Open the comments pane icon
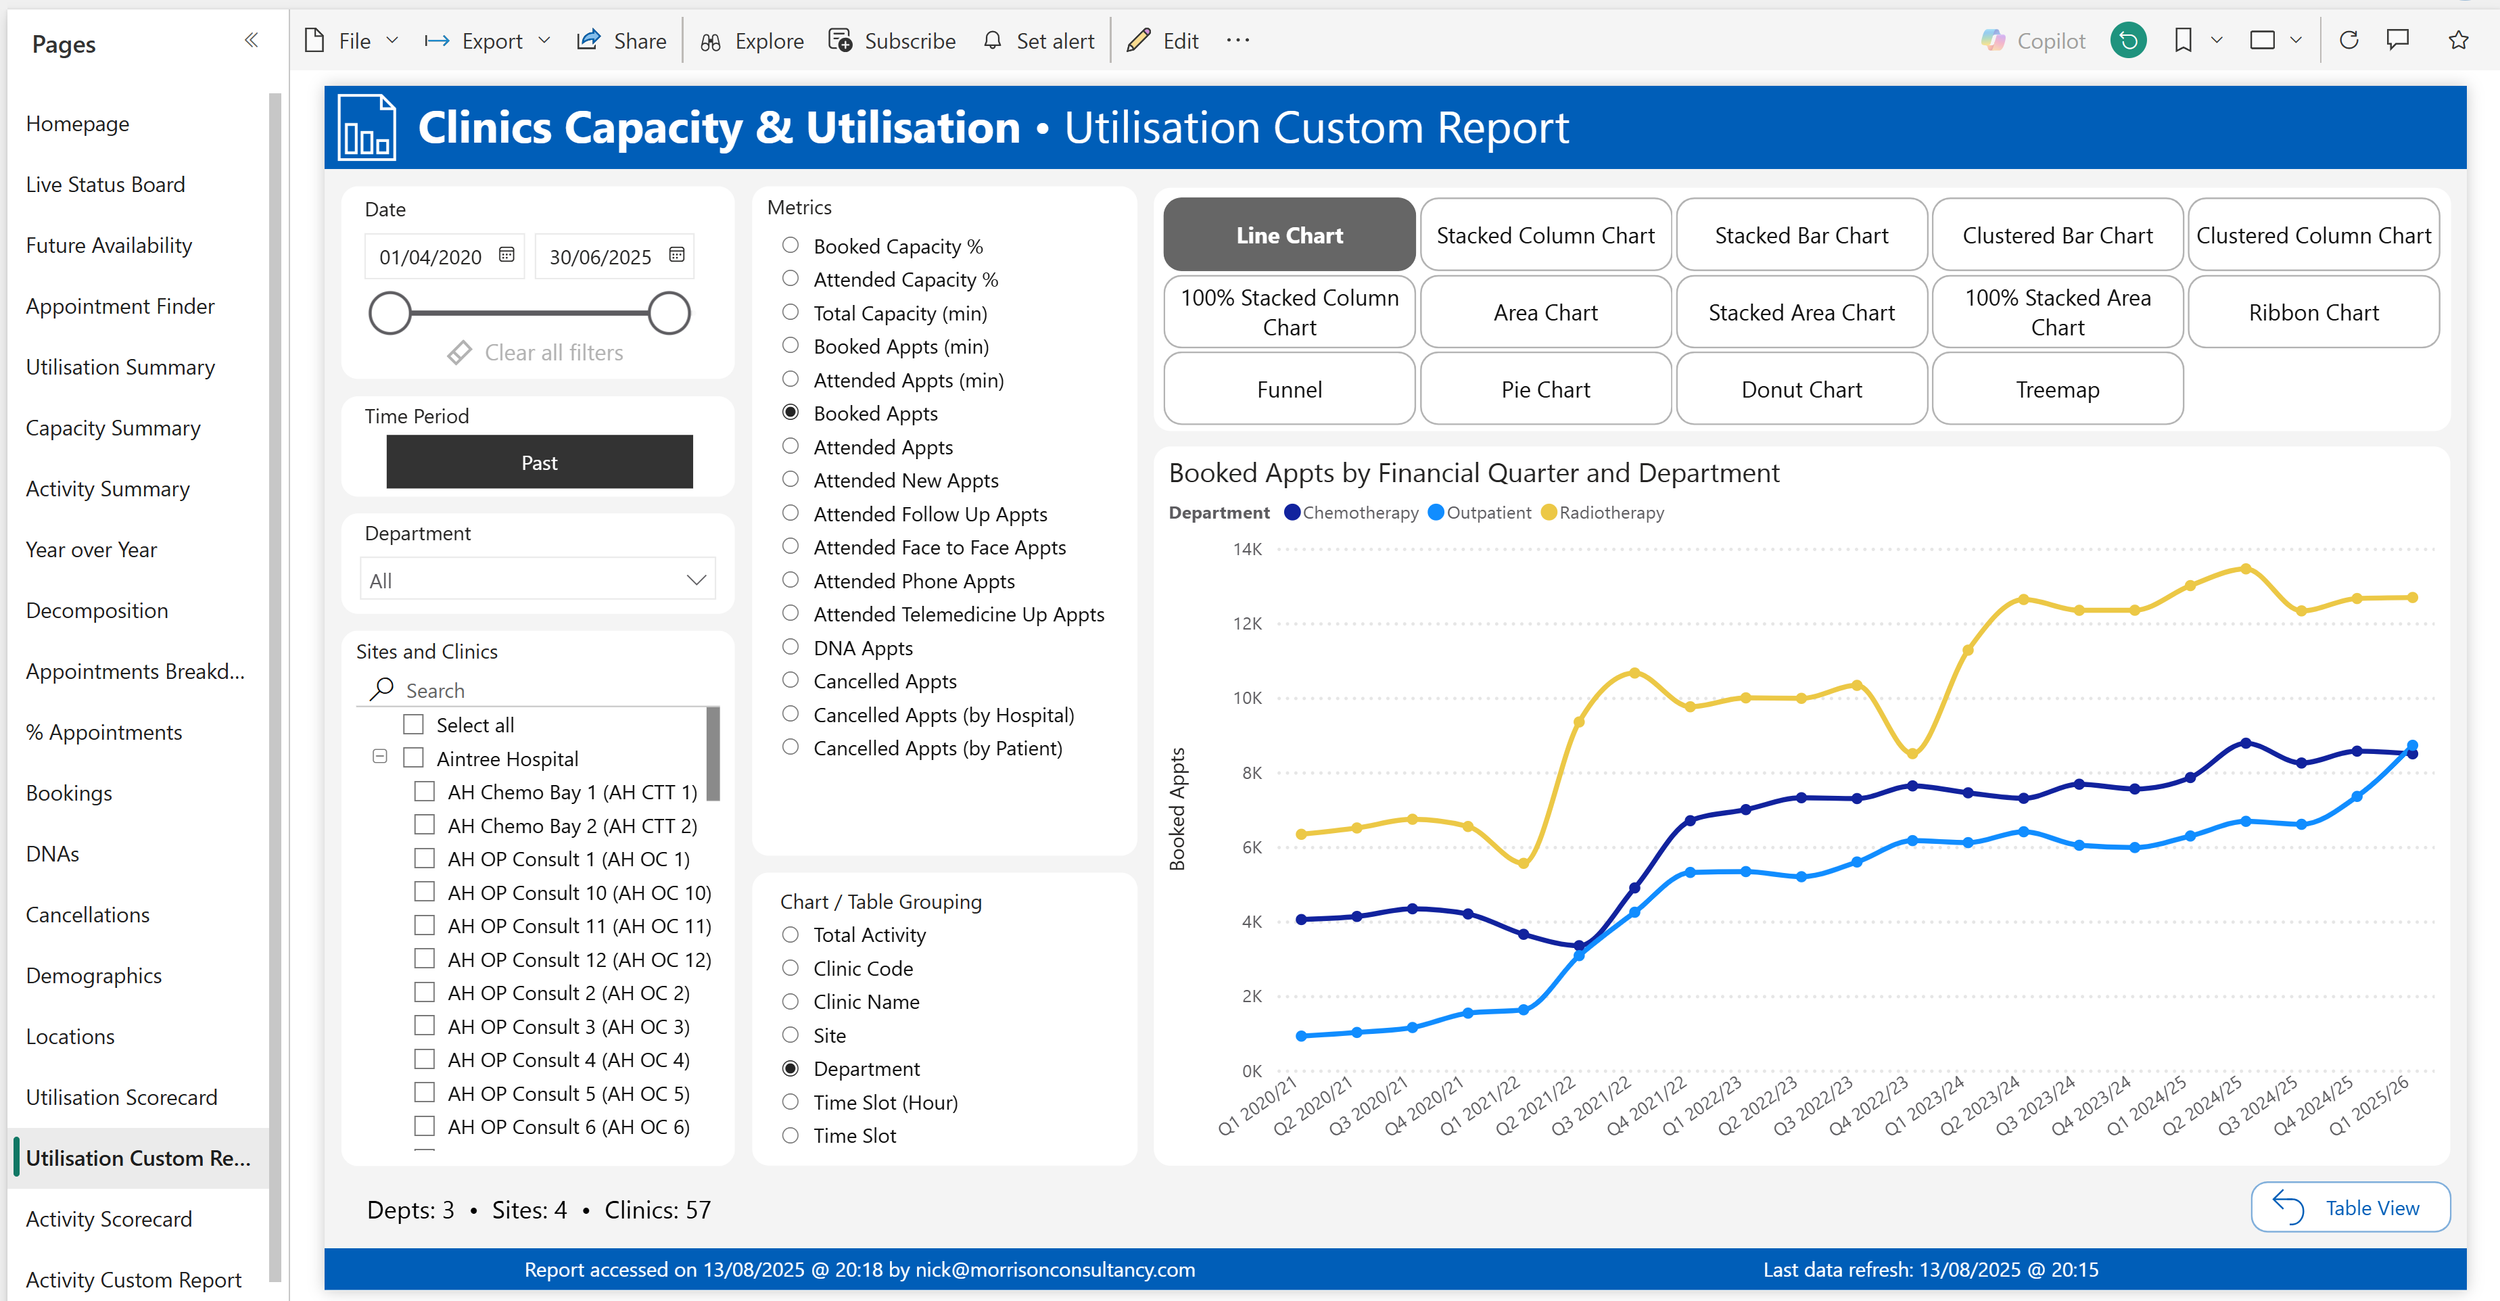Image resolution: width=2500 pixels, height=1301 pixels. (2398, 40)
